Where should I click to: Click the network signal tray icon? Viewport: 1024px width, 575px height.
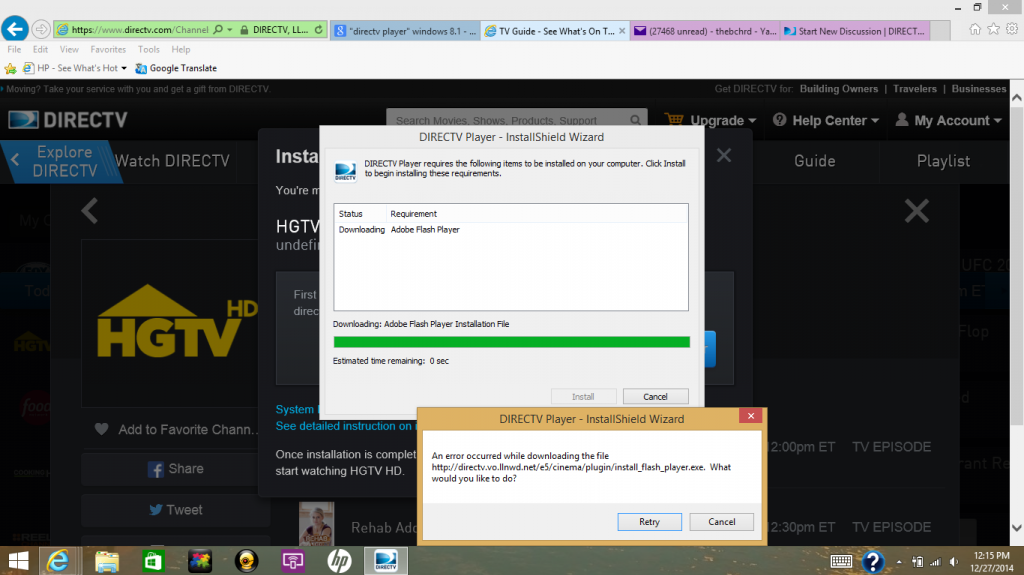click(x=935, y=562)
